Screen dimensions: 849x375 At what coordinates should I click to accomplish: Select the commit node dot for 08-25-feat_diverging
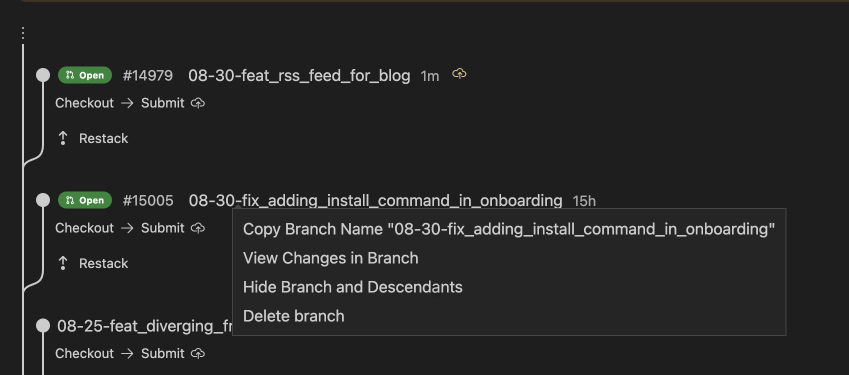click(x=43, y=326)
